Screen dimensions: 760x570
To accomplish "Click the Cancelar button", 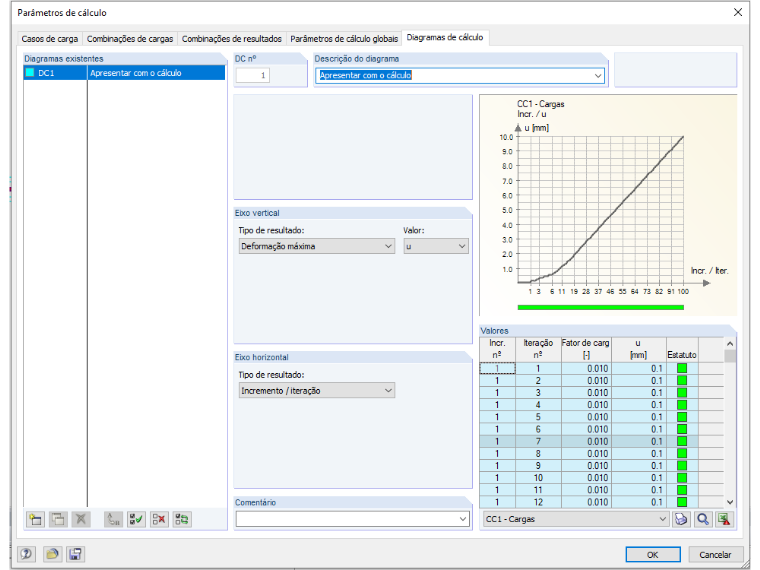I will pos(715,554).
